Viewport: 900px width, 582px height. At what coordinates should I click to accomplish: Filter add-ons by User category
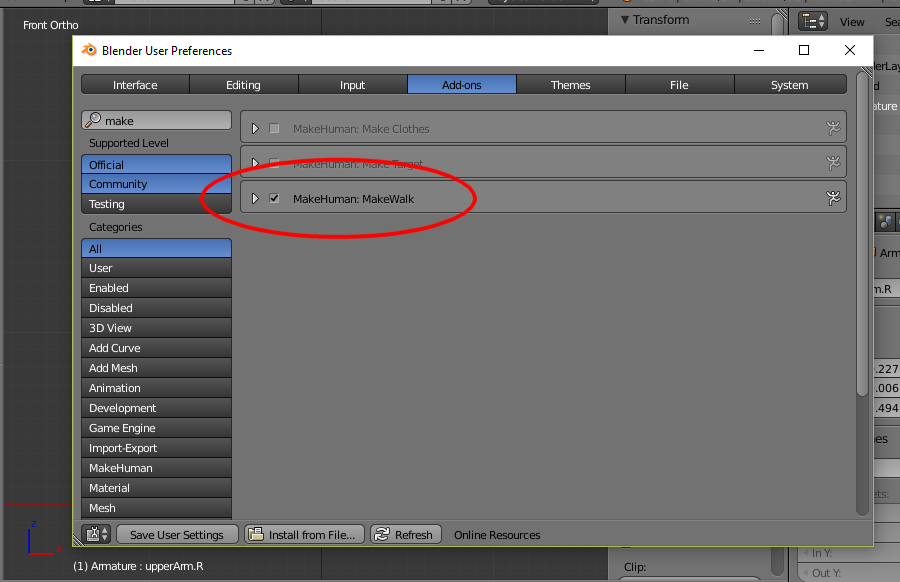[156, 268]
